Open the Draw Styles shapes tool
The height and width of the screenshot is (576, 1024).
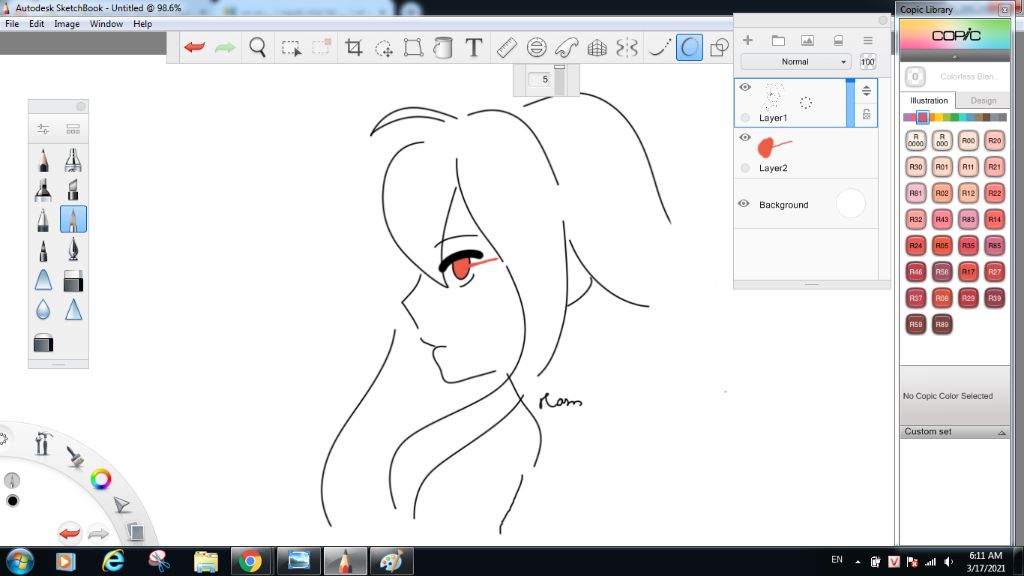pos(718,47)
